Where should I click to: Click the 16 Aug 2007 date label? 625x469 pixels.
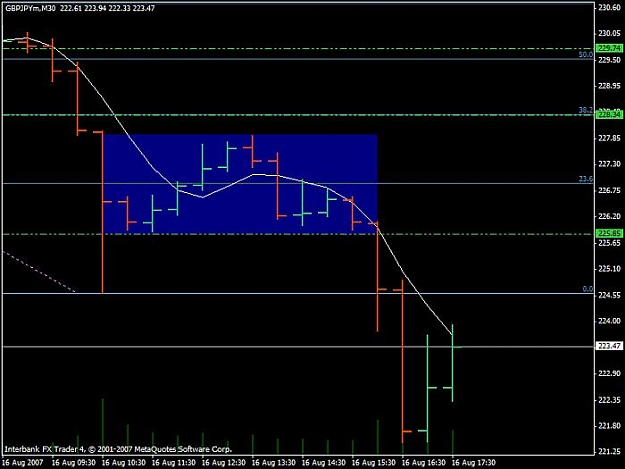pyautogui.click(x=22, y=463)
